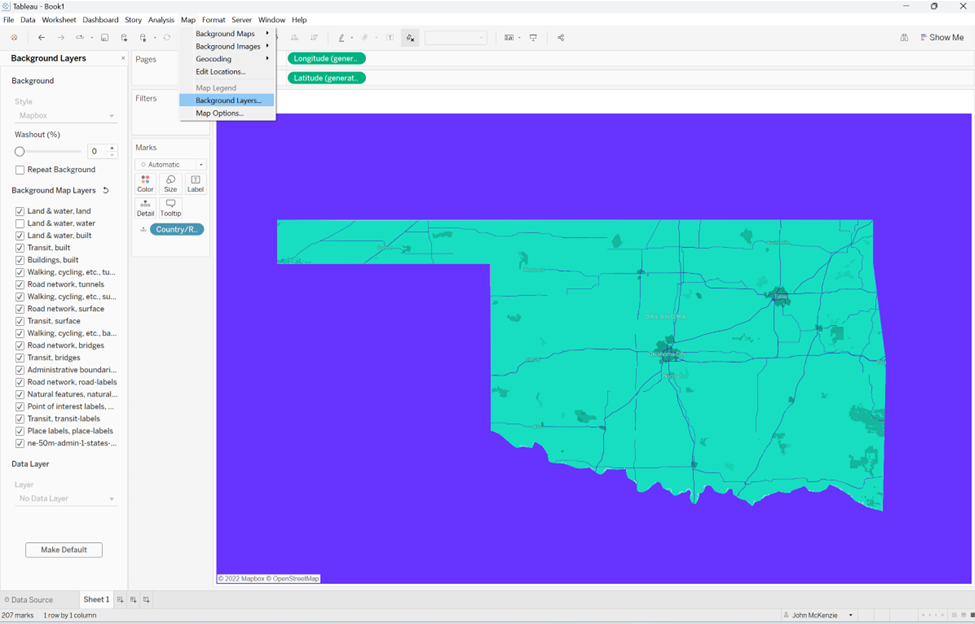Screen dimensions: 975x624
Task: Open Show Me panel
Action: click(942, 38)
